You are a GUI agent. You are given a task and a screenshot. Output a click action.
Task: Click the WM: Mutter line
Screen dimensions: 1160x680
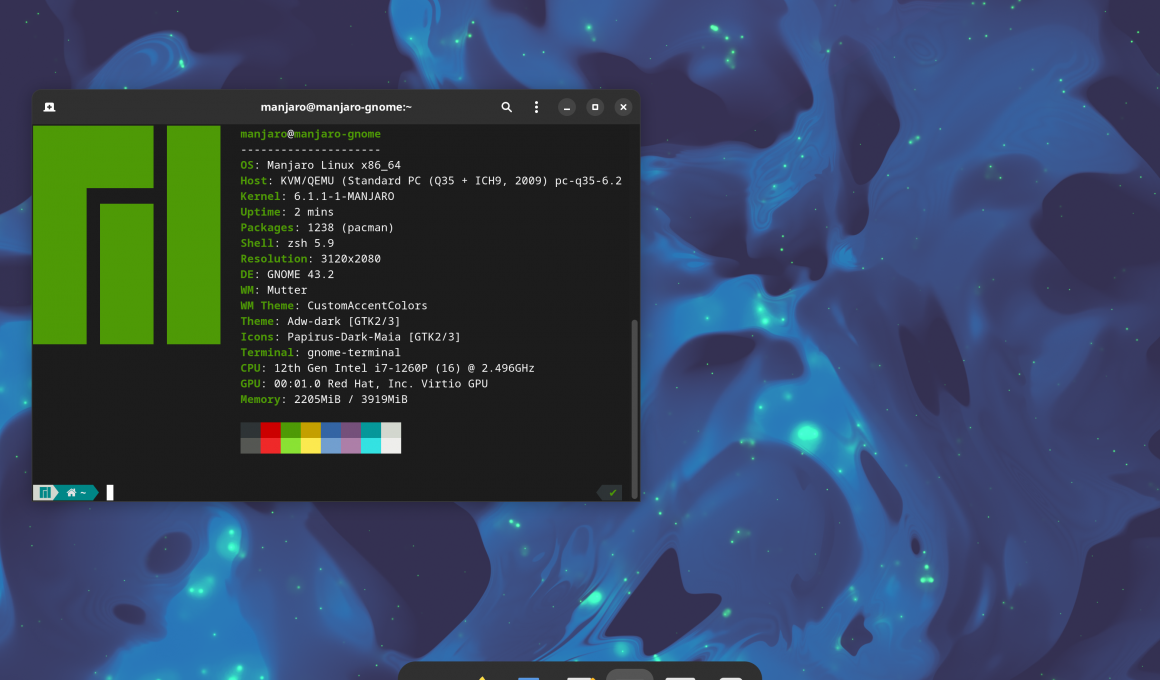(x=274, y=290)
